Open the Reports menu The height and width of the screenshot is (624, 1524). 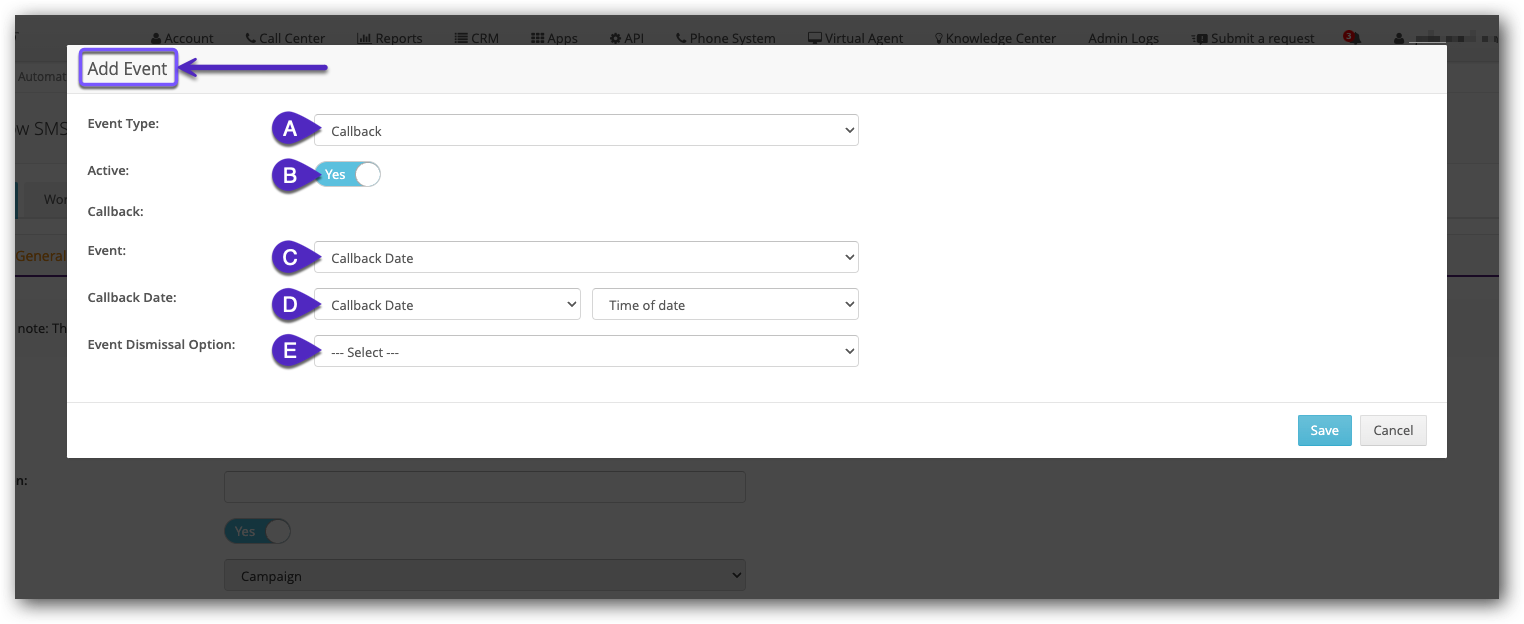click(x=390, y=38)
